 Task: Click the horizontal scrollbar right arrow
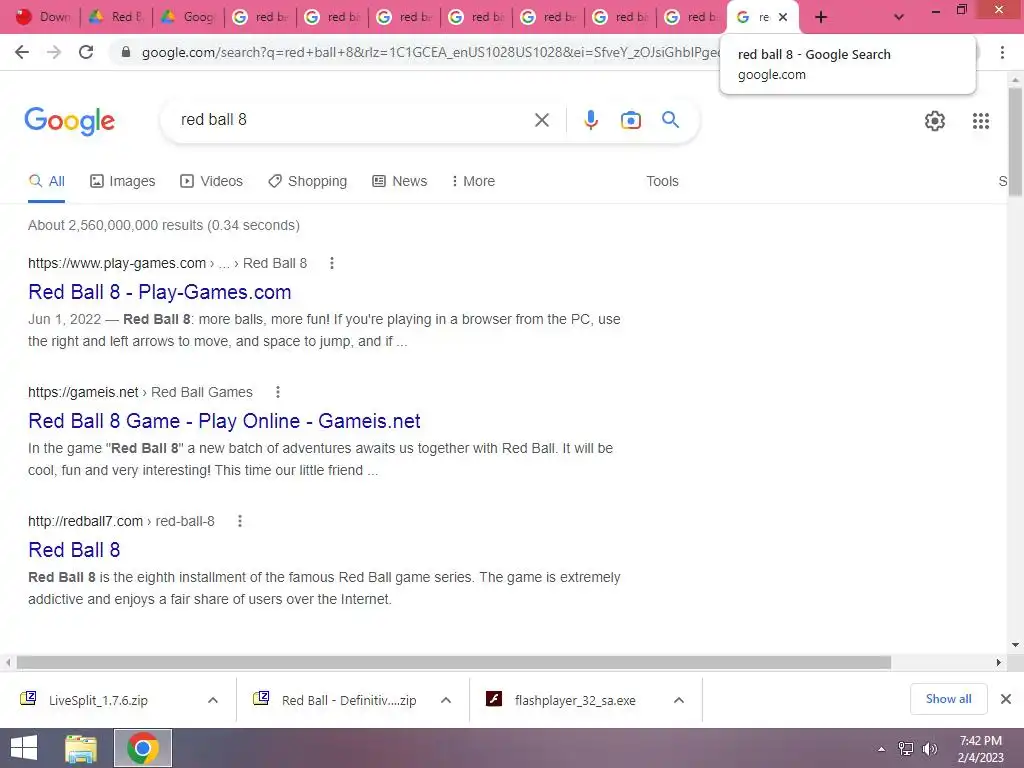999,662
